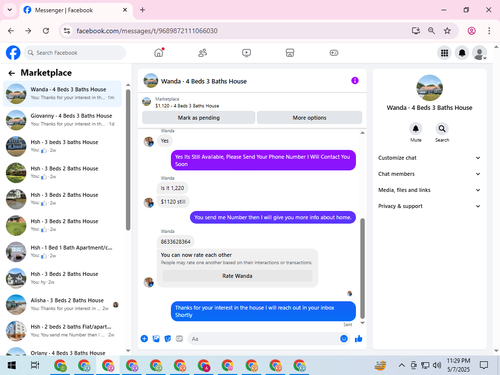Open Chrome three-dot menu
Image resolution: width=500 pixels, height=375 pixels.
489,31
